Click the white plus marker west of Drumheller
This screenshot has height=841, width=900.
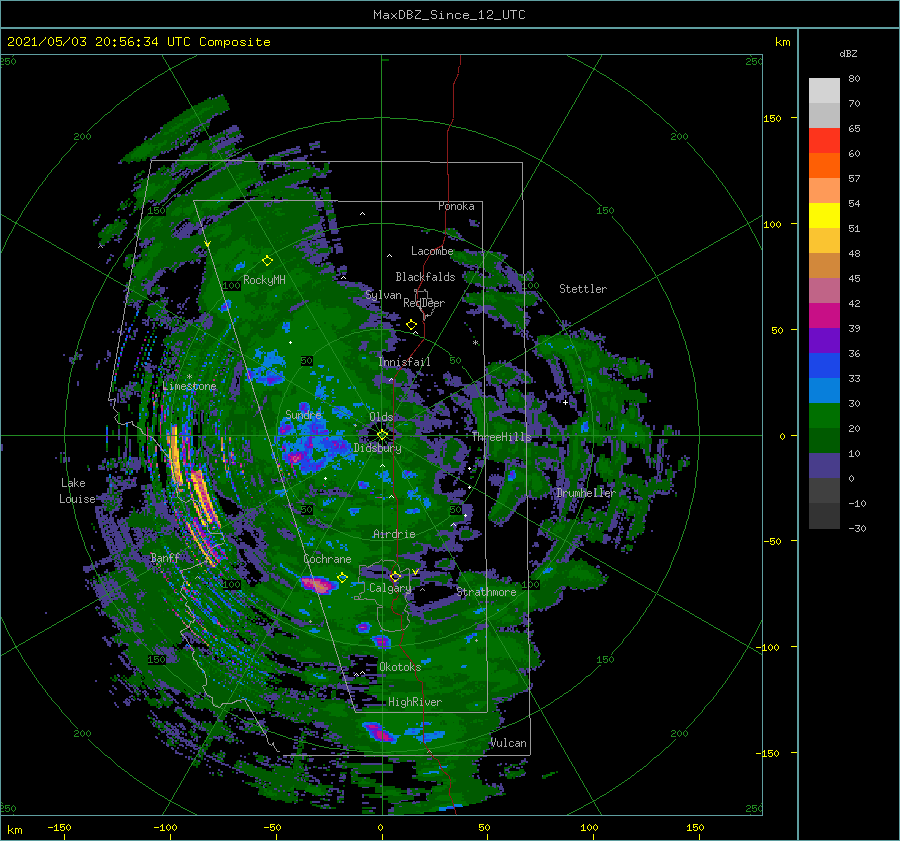pyautogui.click(x=565, y=402)
